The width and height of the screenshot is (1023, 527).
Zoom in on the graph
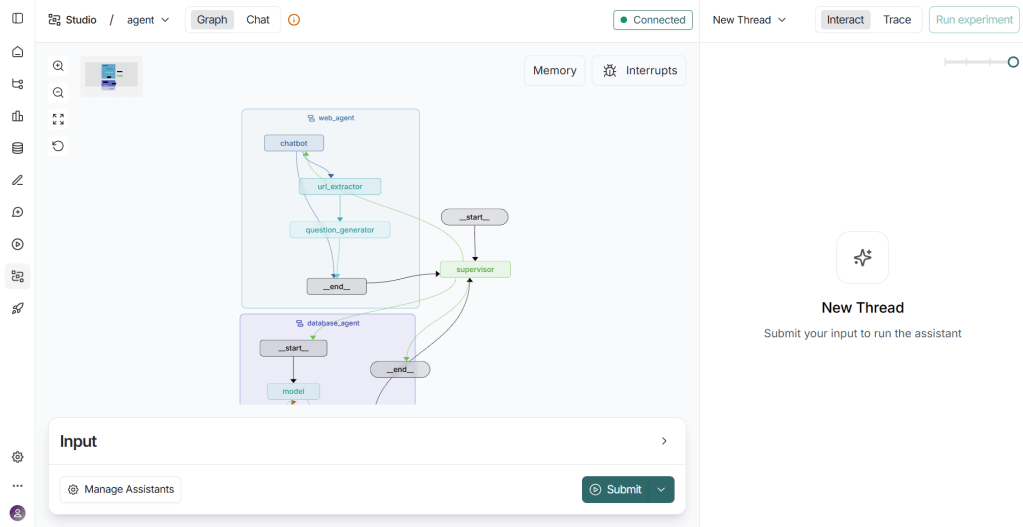[58, 66]
